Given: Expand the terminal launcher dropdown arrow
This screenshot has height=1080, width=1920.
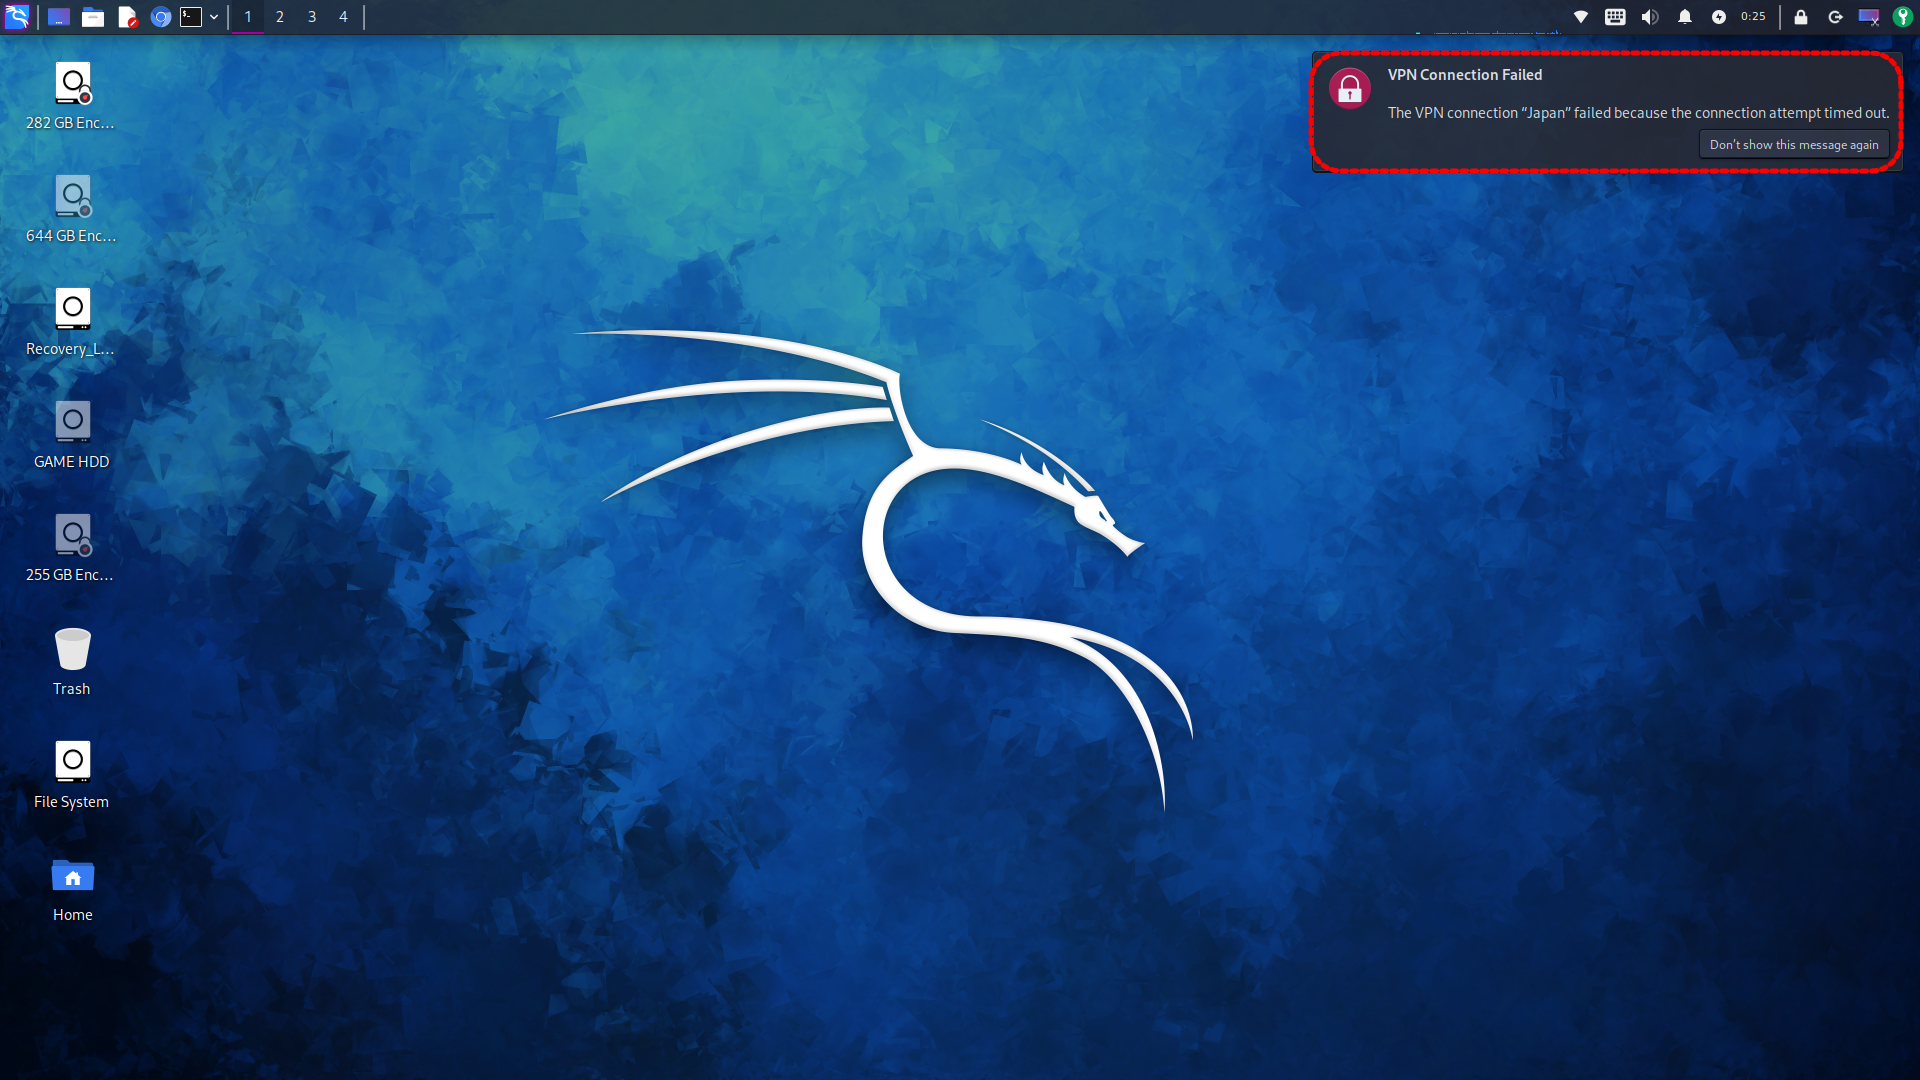Looking at the screenshot, I should 214,17.
